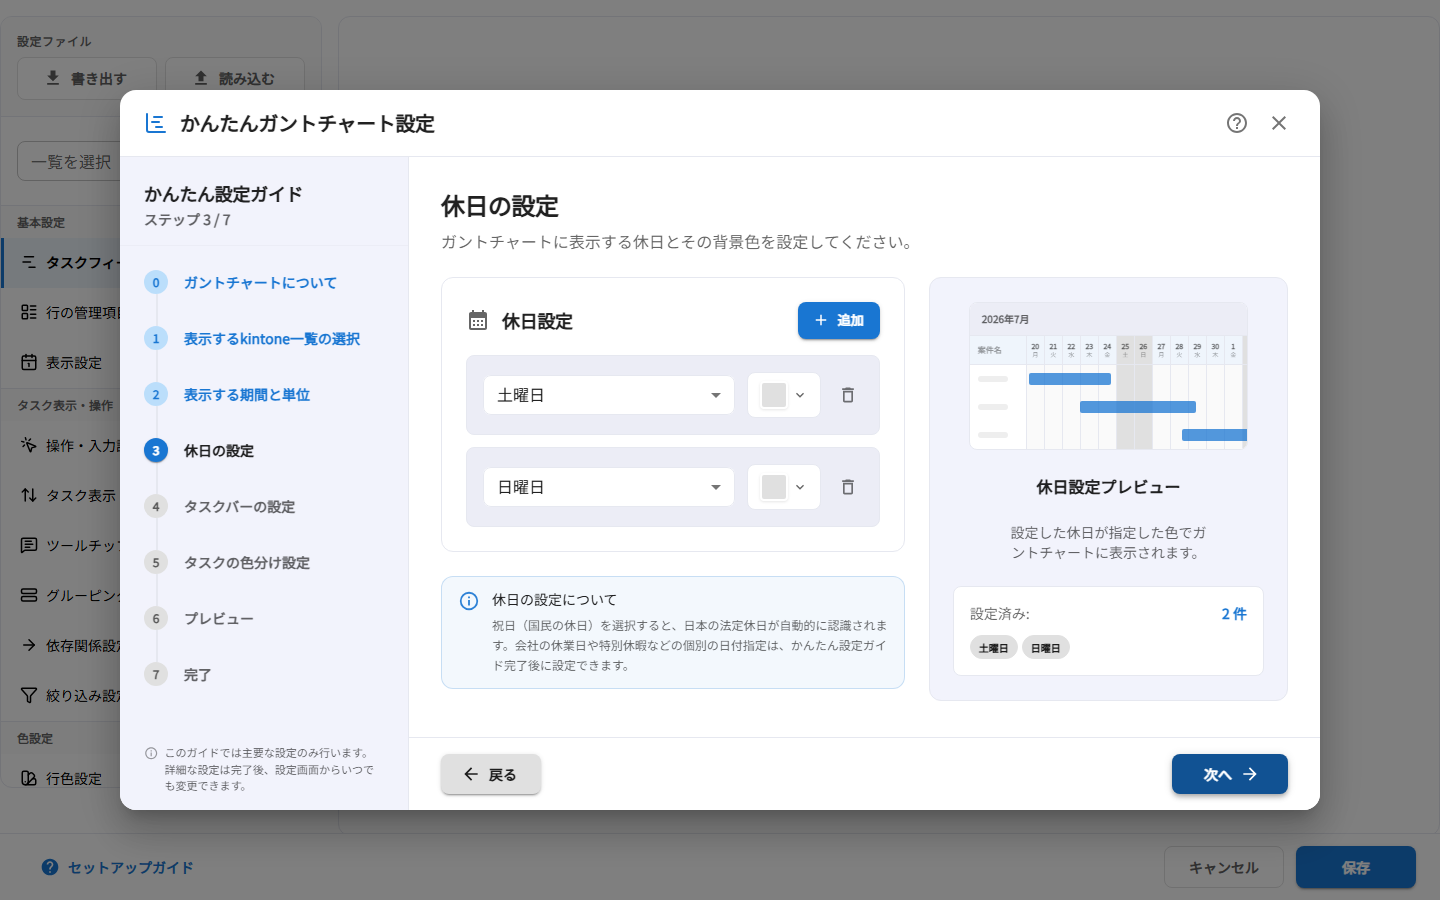Jump to step 2 表示する期間と単位

point(227,395)
